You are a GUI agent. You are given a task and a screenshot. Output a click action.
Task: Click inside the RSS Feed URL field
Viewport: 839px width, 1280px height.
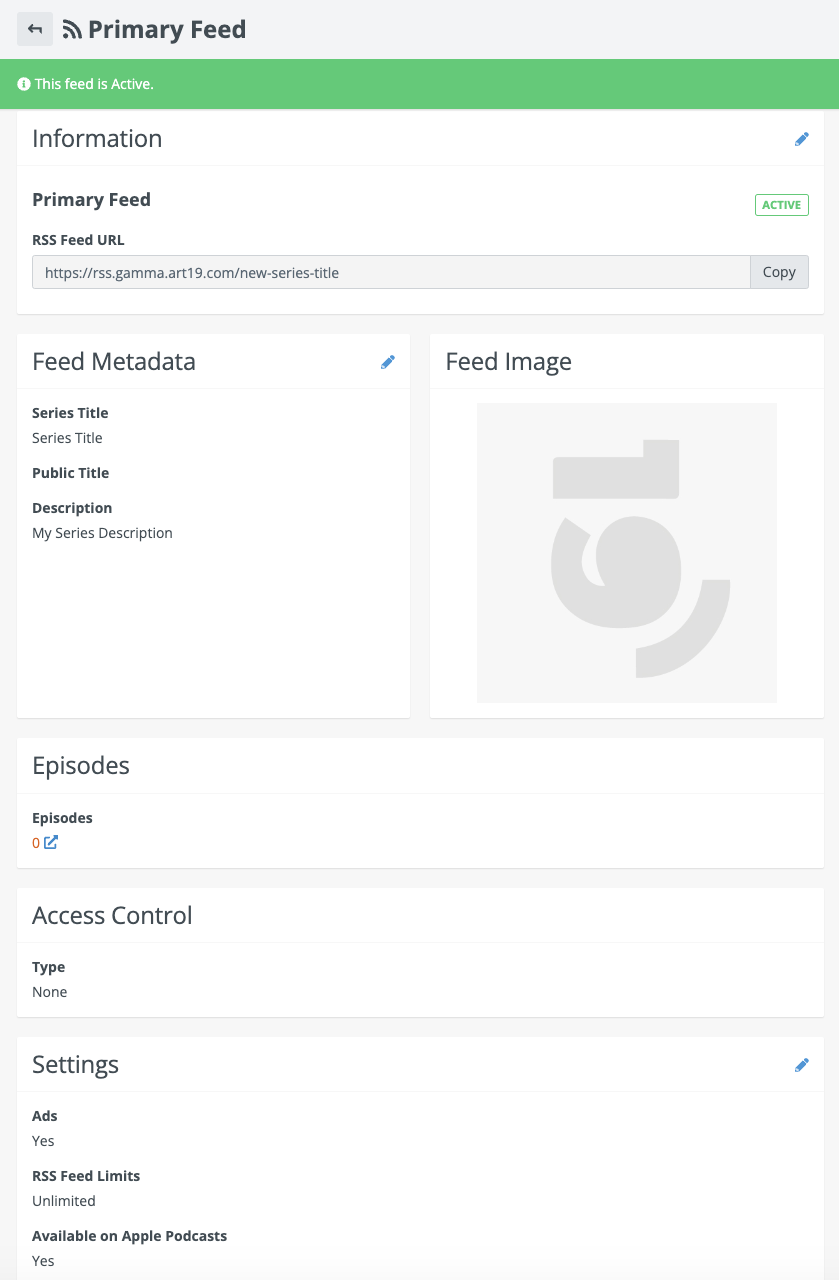[x=390, y=272]
